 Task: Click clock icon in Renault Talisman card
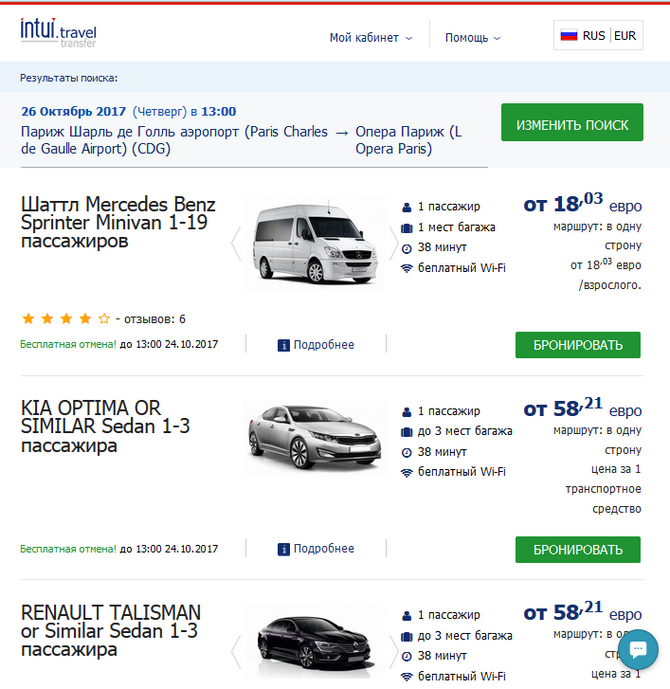click(407, 656)
